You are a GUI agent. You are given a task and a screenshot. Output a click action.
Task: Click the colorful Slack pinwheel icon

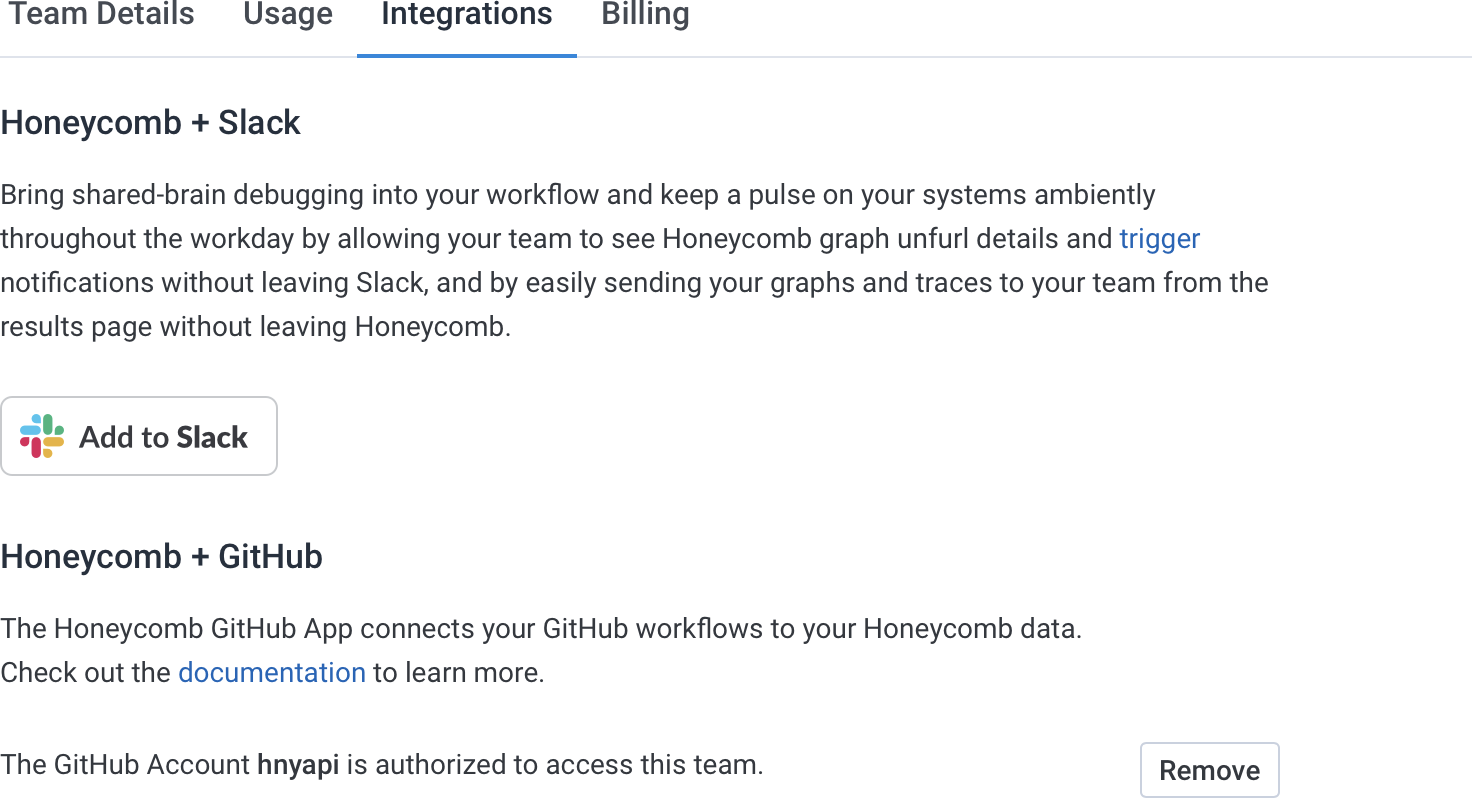[41, 435]
